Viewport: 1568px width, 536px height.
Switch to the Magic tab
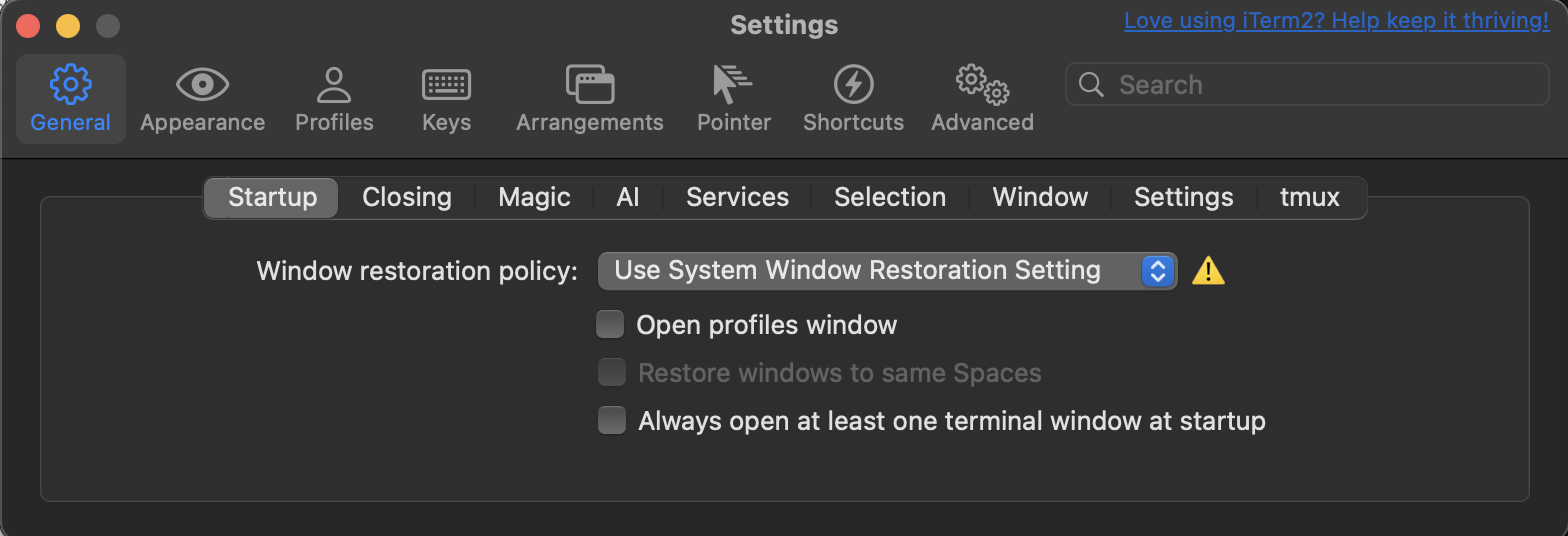click(x=534, y=198)
